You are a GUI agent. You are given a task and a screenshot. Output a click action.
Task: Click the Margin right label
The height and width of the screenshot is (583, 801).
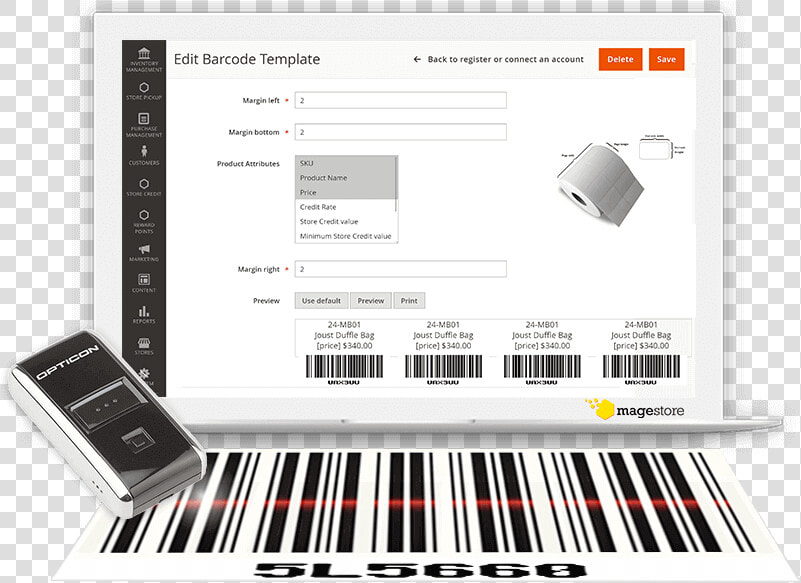tap(258, 269)
